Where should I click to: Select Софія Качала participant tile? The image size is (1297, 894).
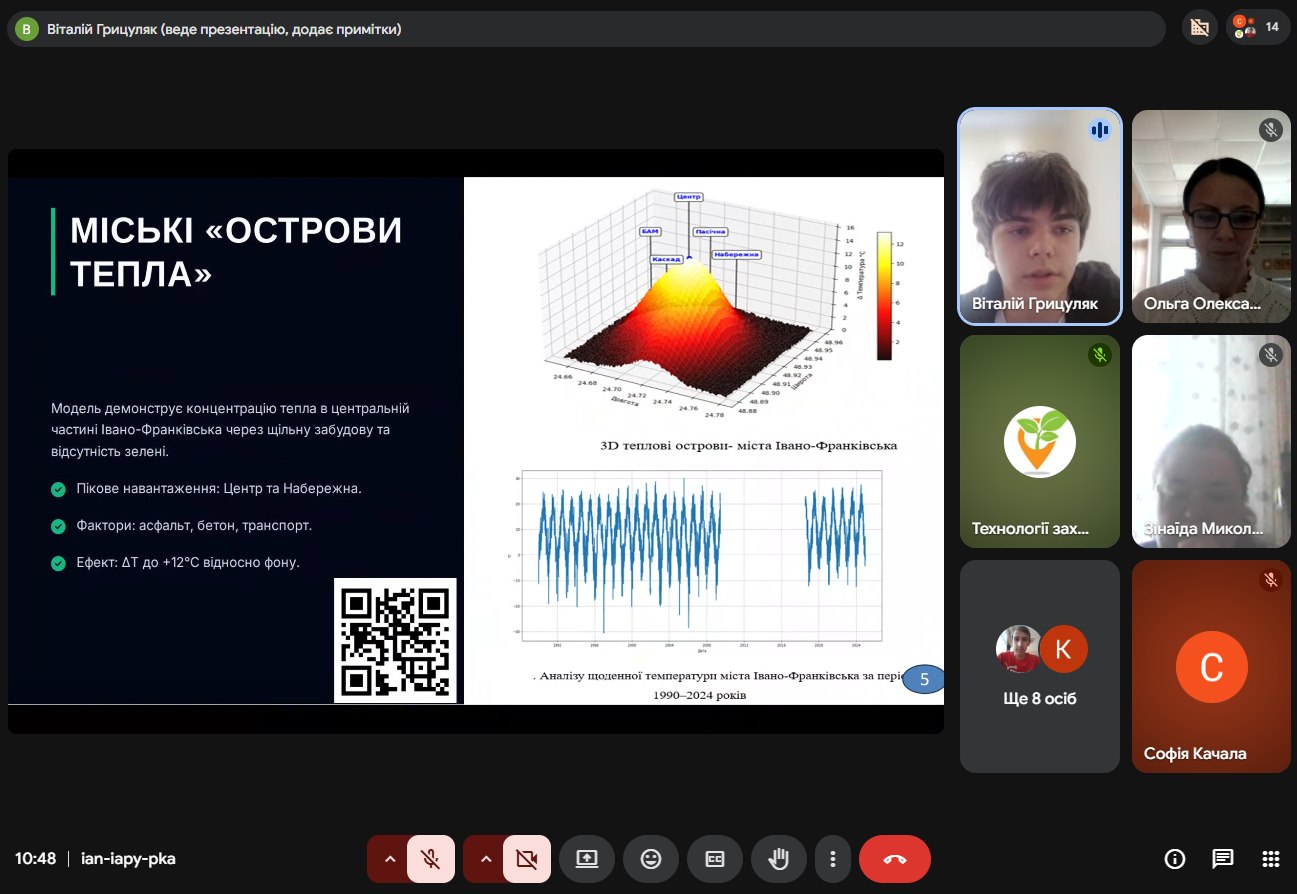(1211, 666)
